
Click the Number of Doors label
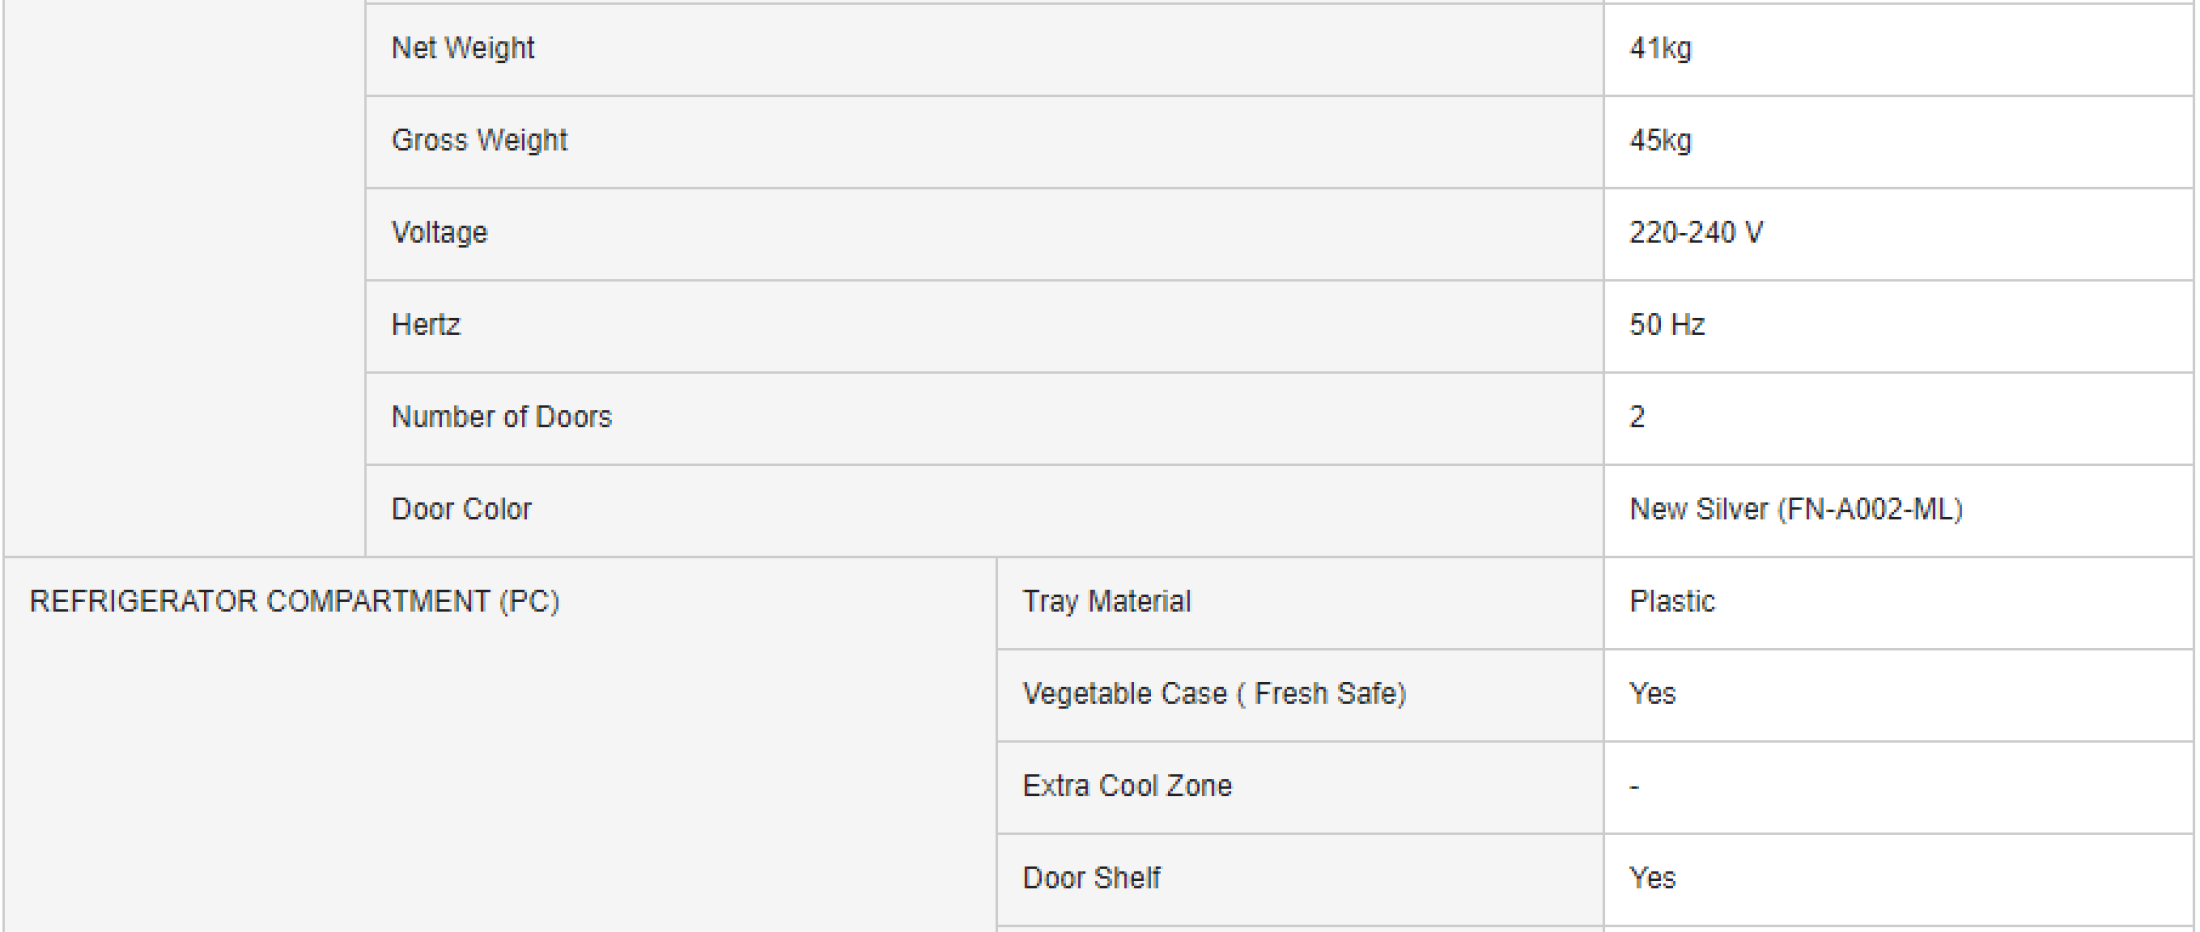point(501,417)
